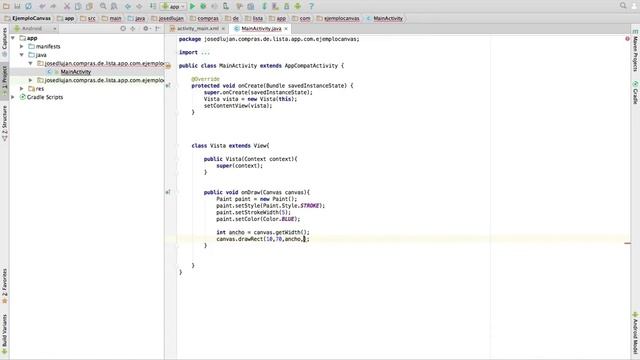Open the Android Model side tab
The width and height of the screenshot is (640, 360).
tap(636, 333)
